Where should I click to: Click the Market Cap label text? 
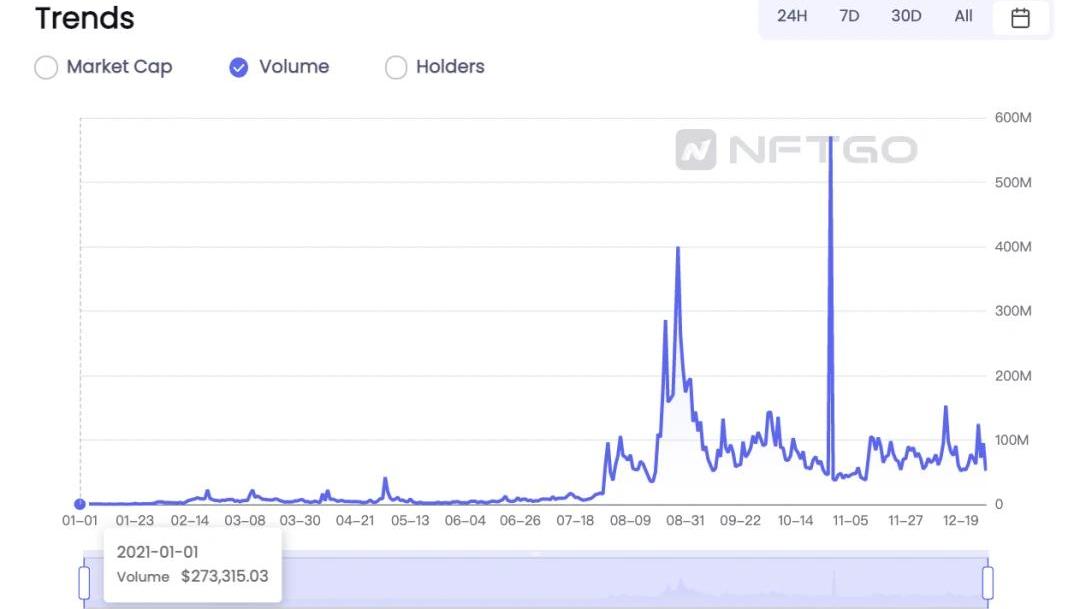point(119,67)
